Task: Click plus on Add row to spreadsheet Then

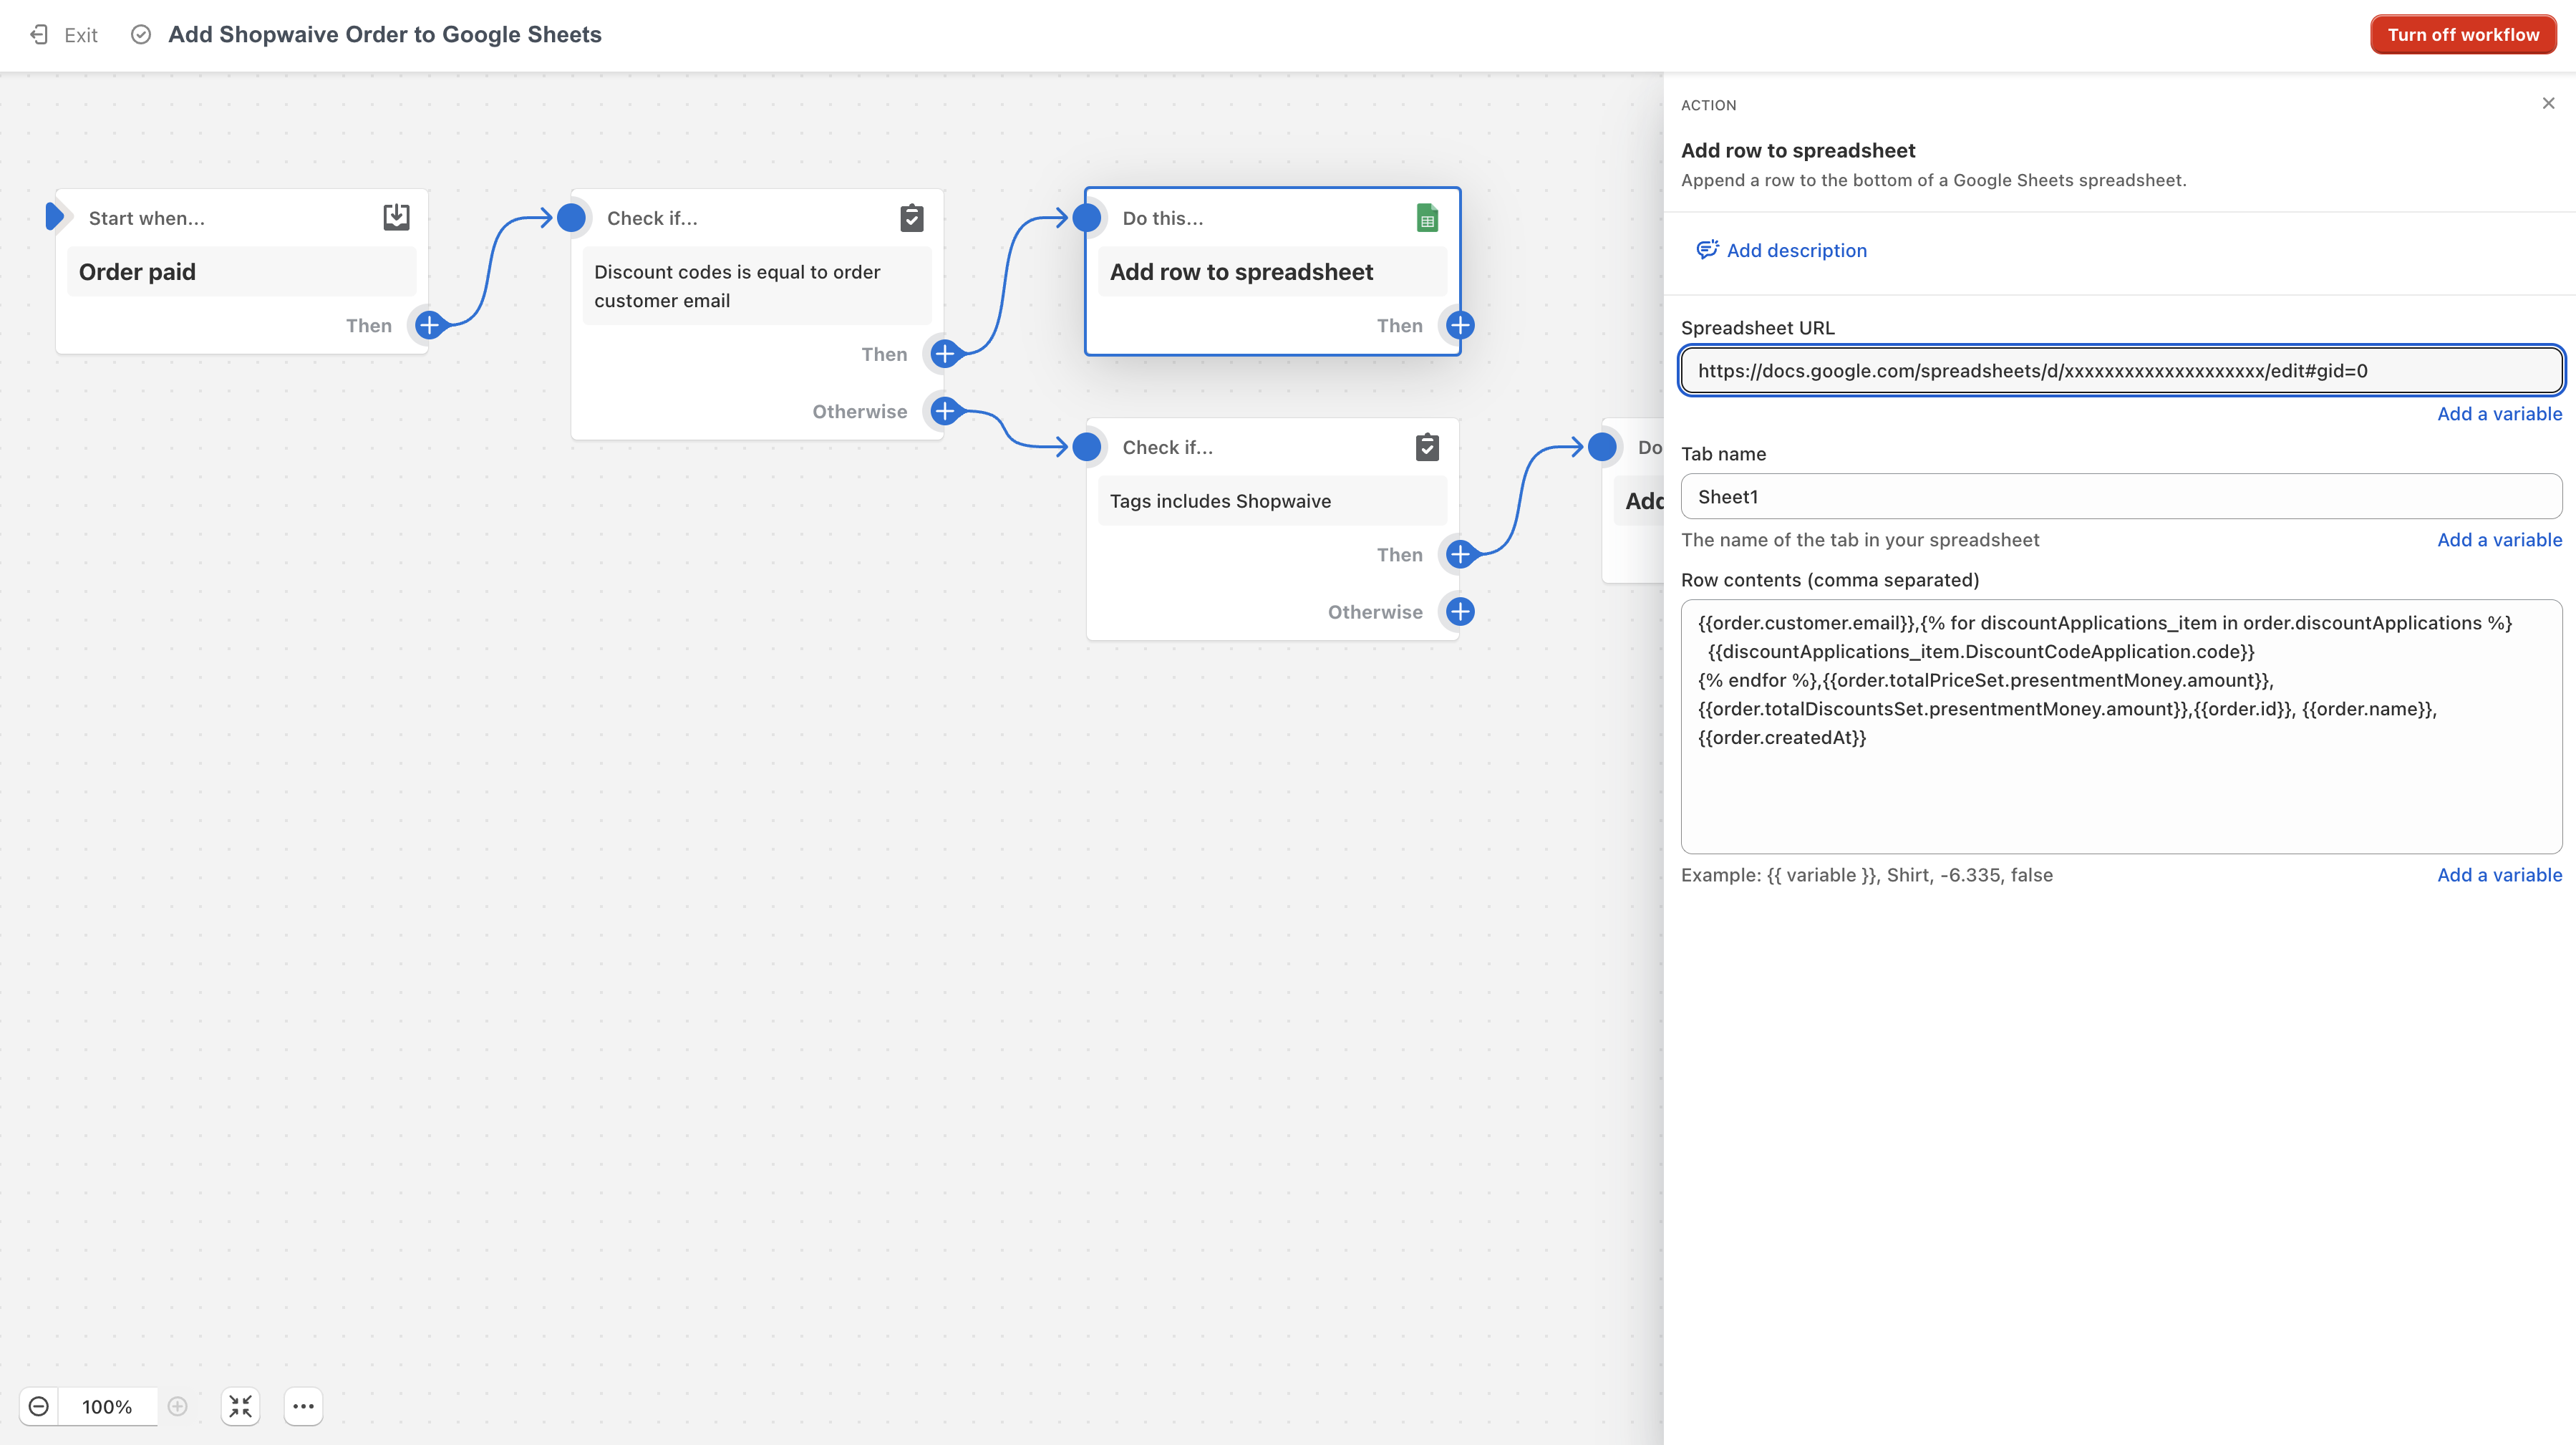Action: tap(1460, 325)
